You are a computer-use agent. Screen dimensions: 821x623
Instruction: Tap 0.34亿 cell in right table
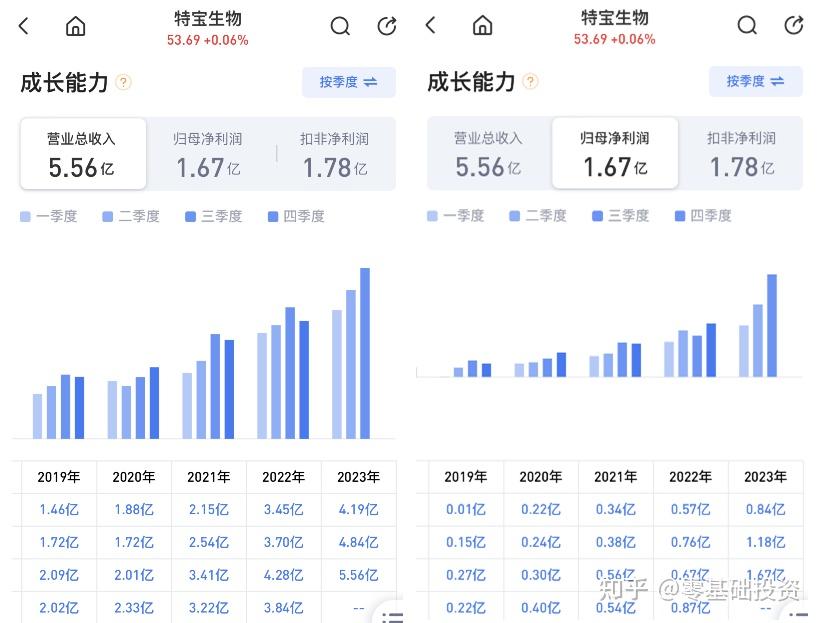[615, 509]
